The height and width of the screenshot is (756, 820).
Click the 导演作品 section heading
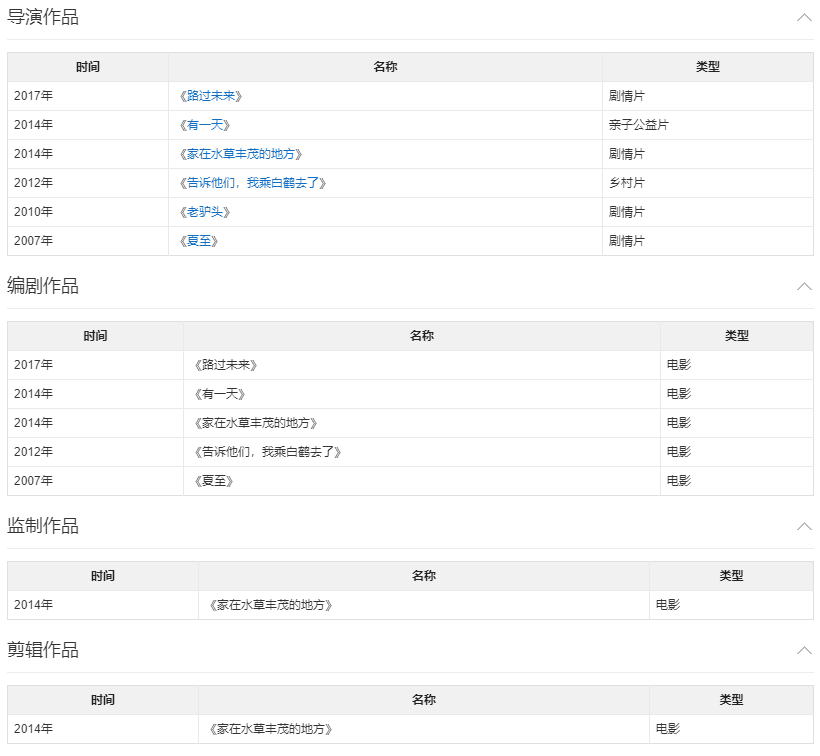tap(43, 17)
